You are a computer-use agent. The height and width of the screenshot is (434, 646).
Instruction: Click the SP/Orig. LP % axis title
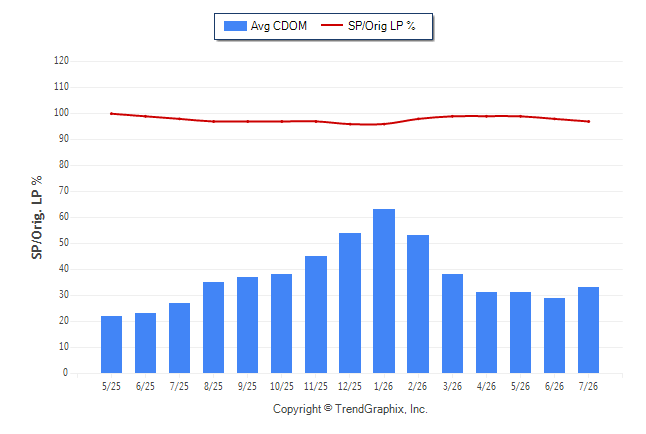coord(37,218)
